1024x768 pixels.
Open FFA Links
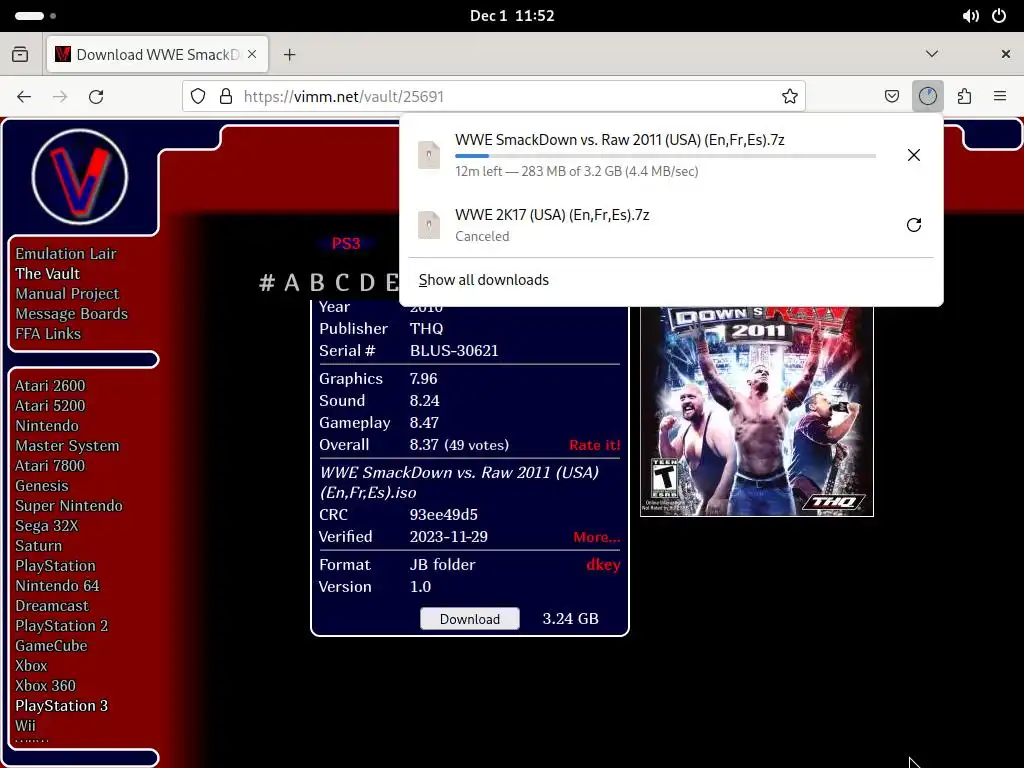(x=48, y=334)
